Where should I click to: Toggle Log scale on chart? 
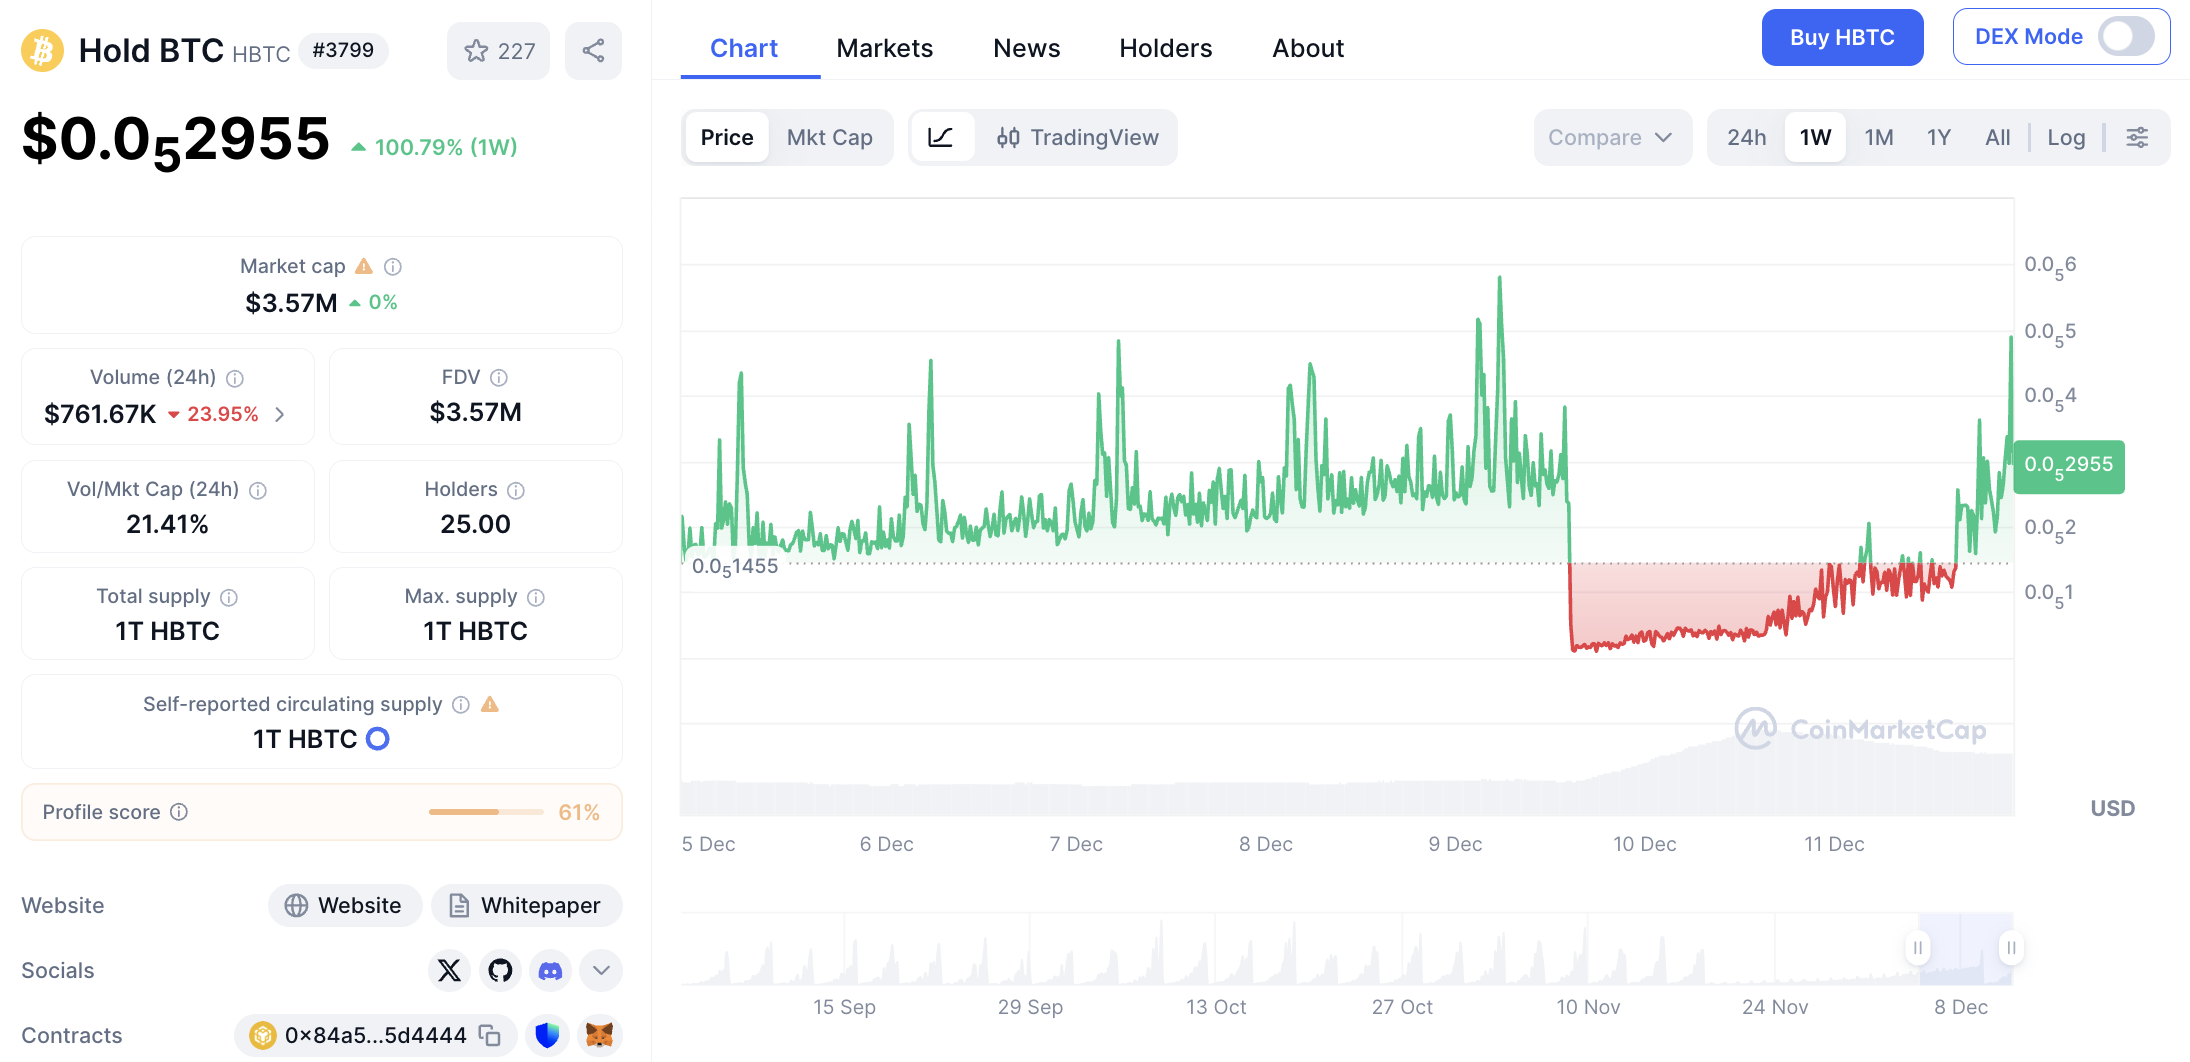click(x=2065, y=138)
